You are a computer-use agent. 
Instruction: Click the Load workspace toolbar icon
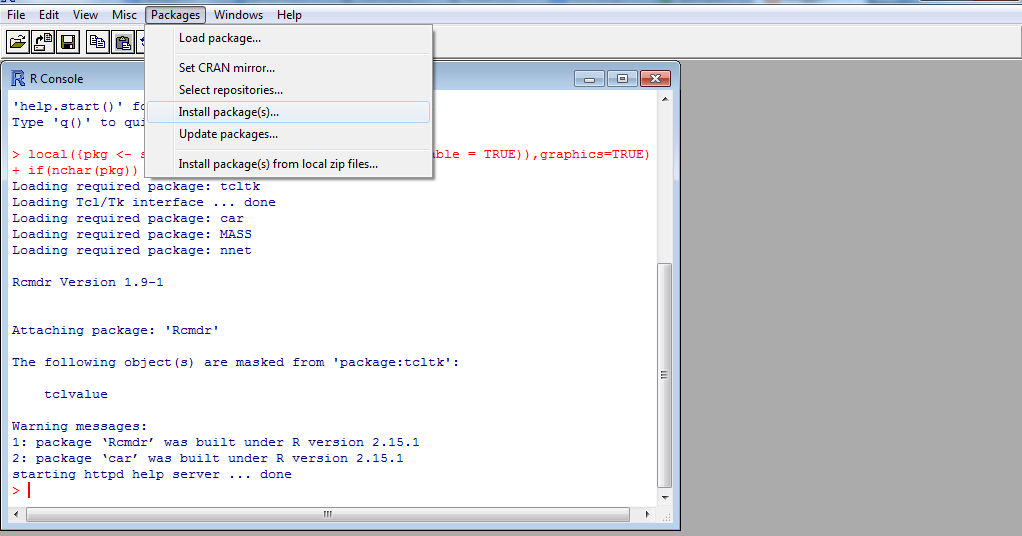click(x=43, y=42)
